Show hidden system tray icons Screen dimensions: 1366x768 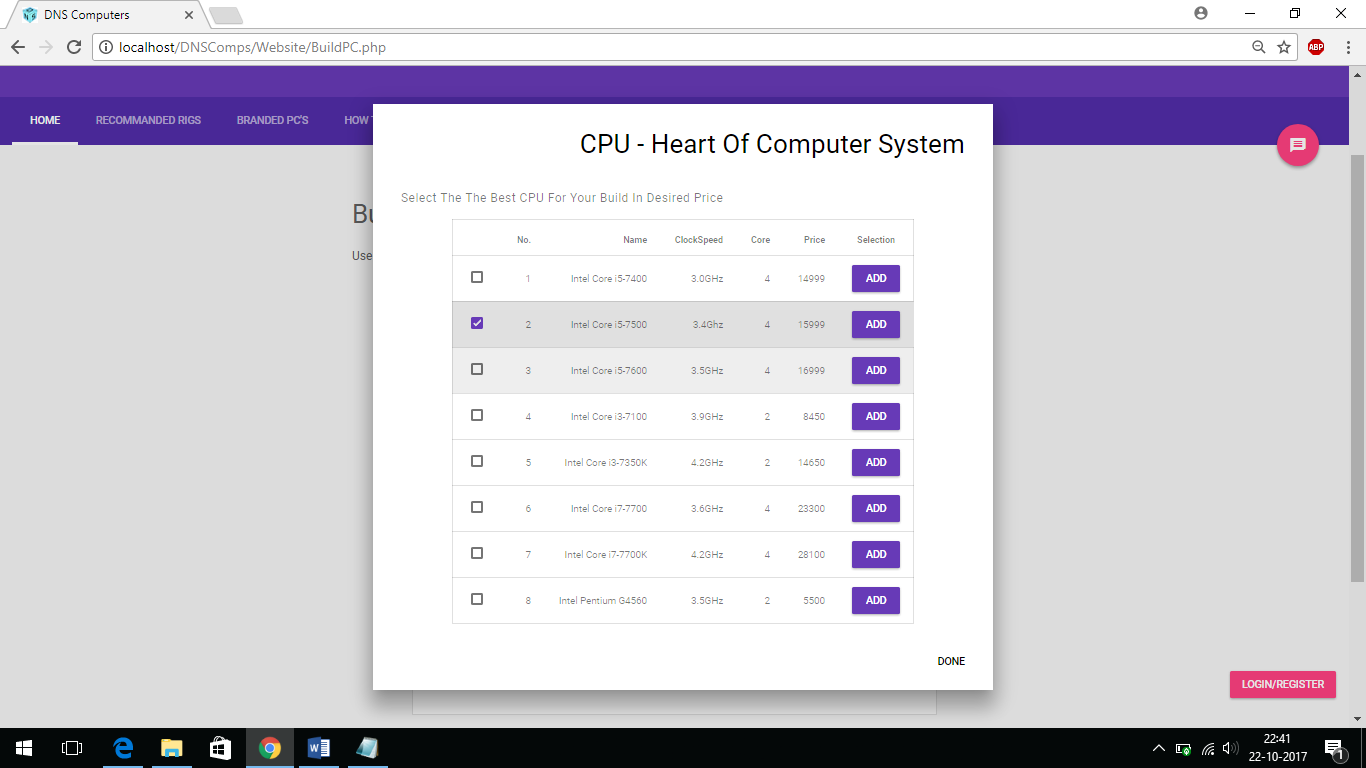1159,748
